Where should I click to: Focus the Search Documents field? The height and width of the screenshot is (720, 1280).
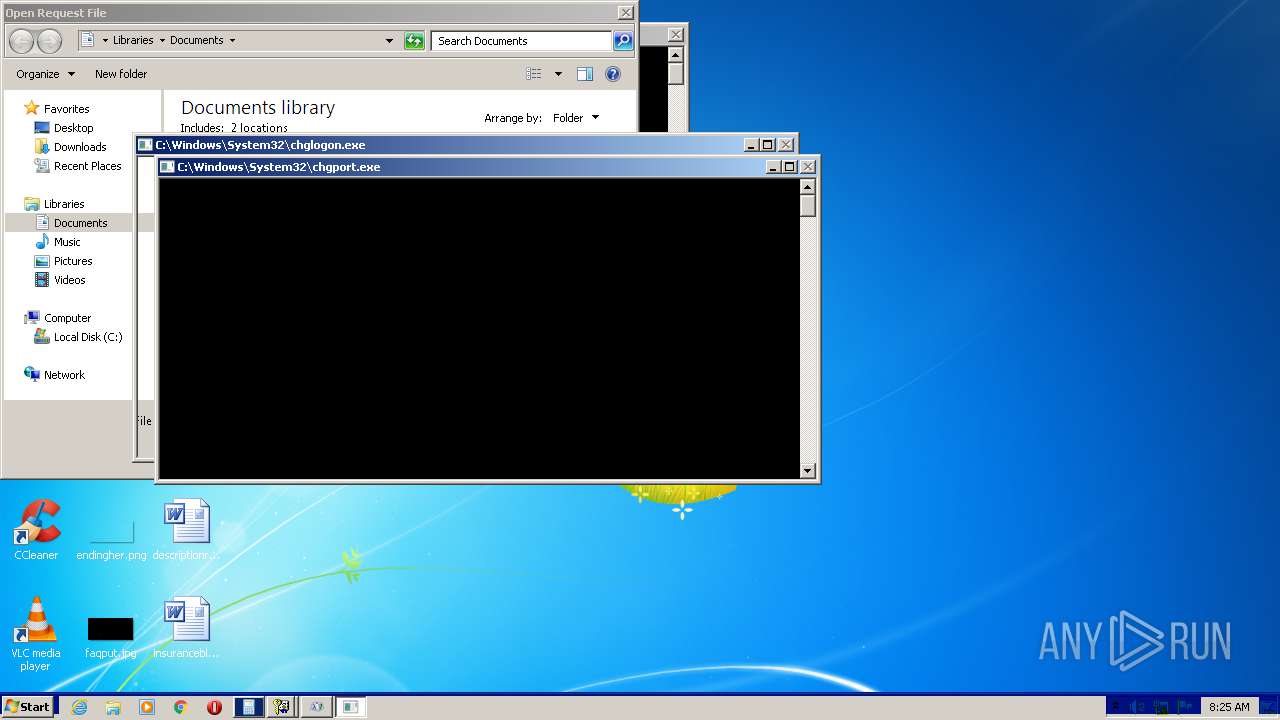pos(521,41)
